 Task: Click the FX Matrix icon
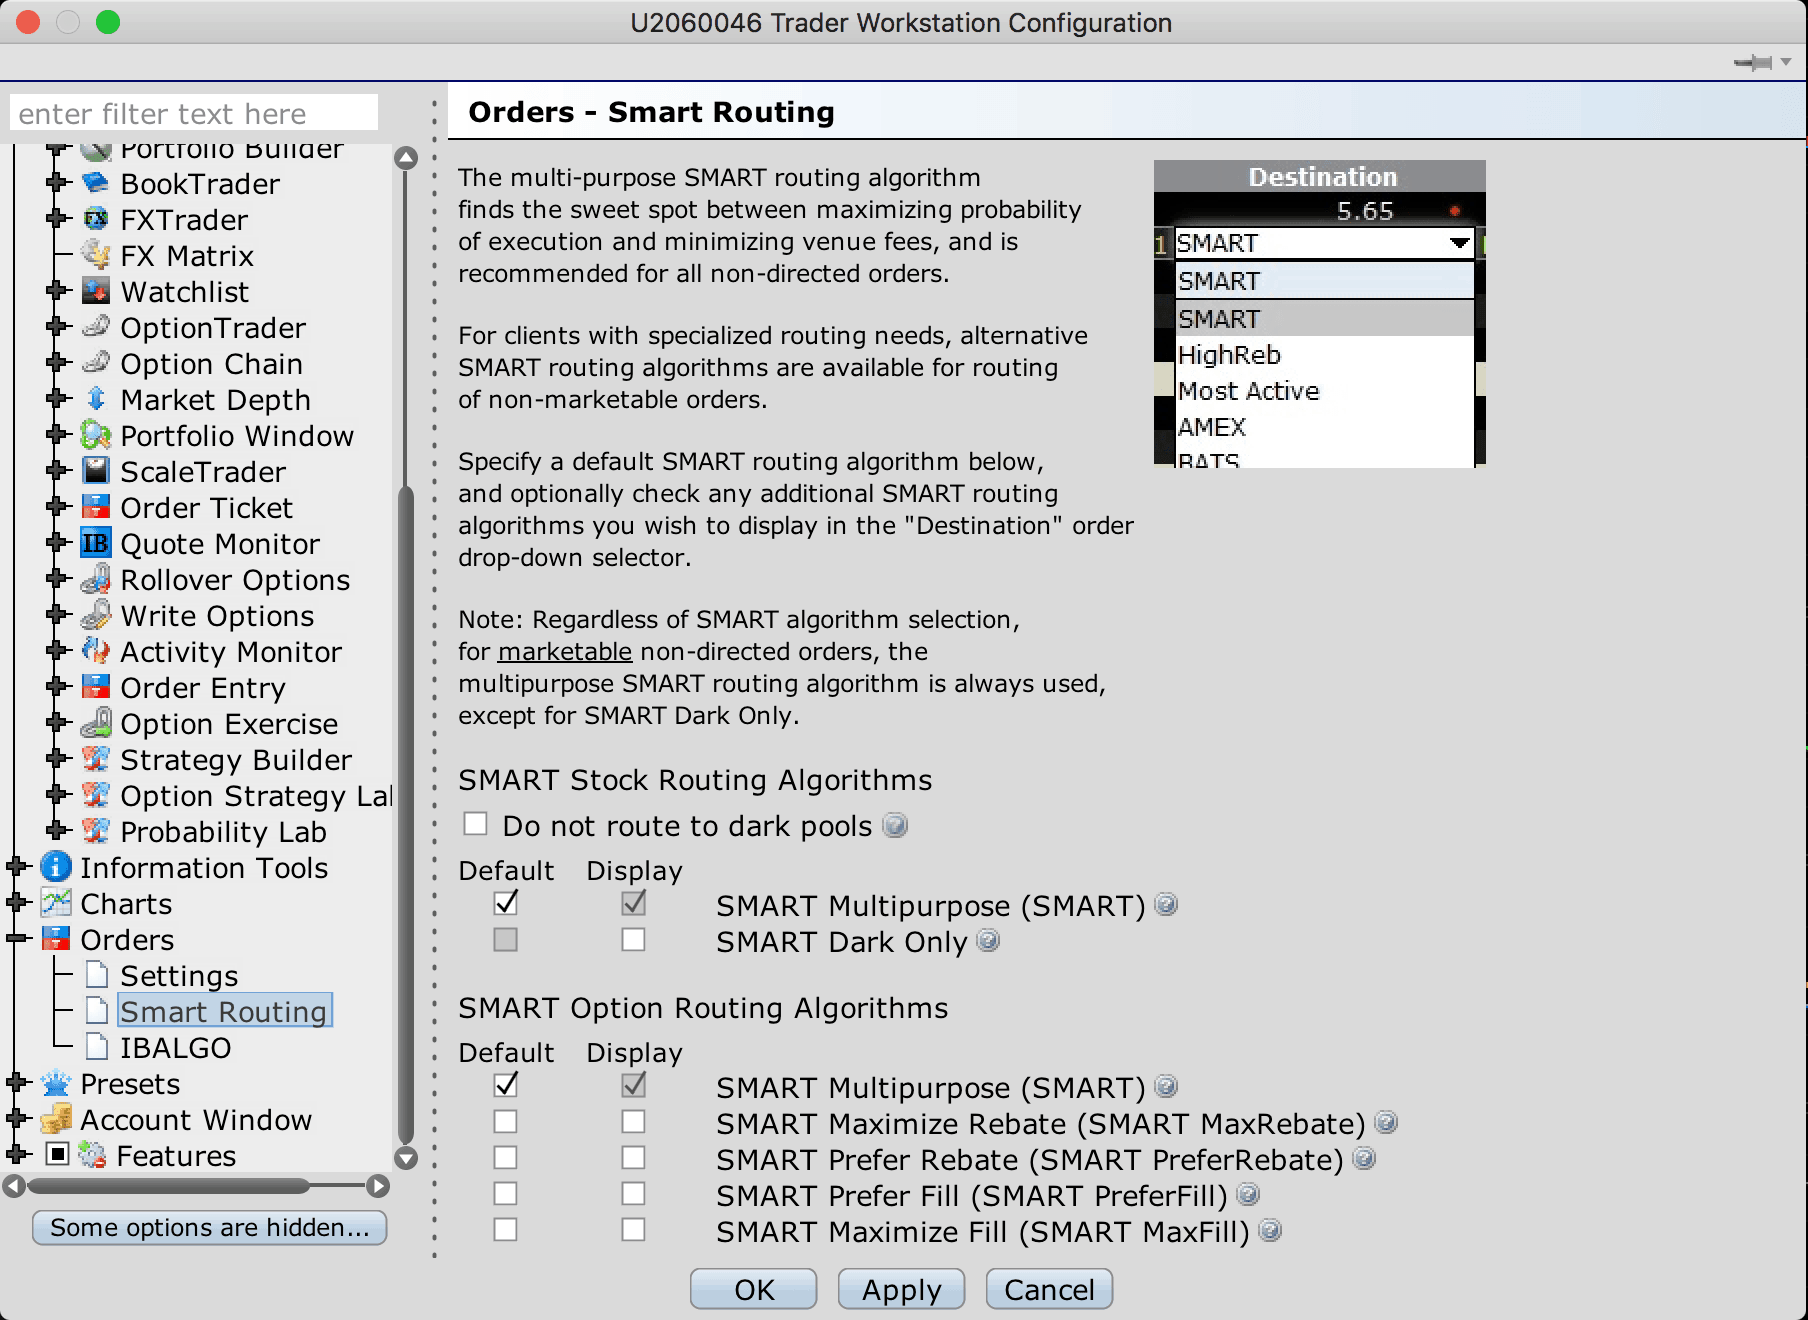95,255
